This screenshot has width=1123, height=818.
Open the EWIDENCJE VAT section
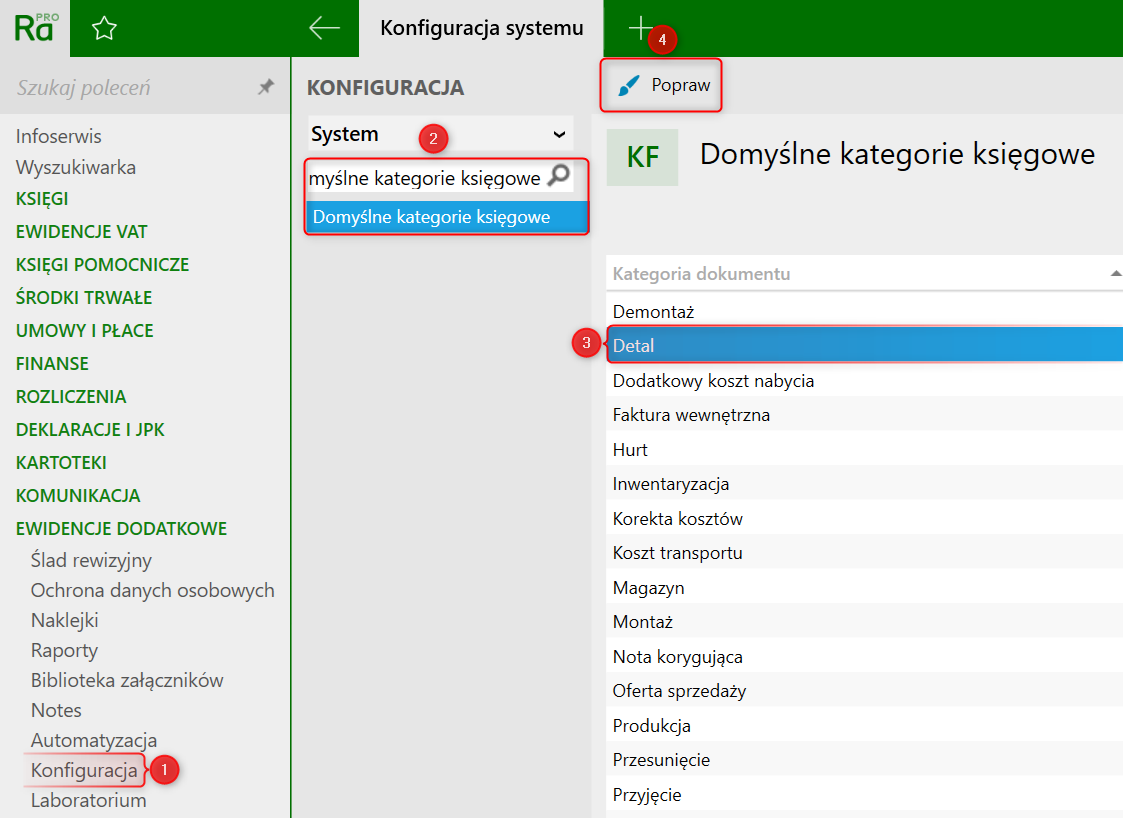[x=81, y=232]
